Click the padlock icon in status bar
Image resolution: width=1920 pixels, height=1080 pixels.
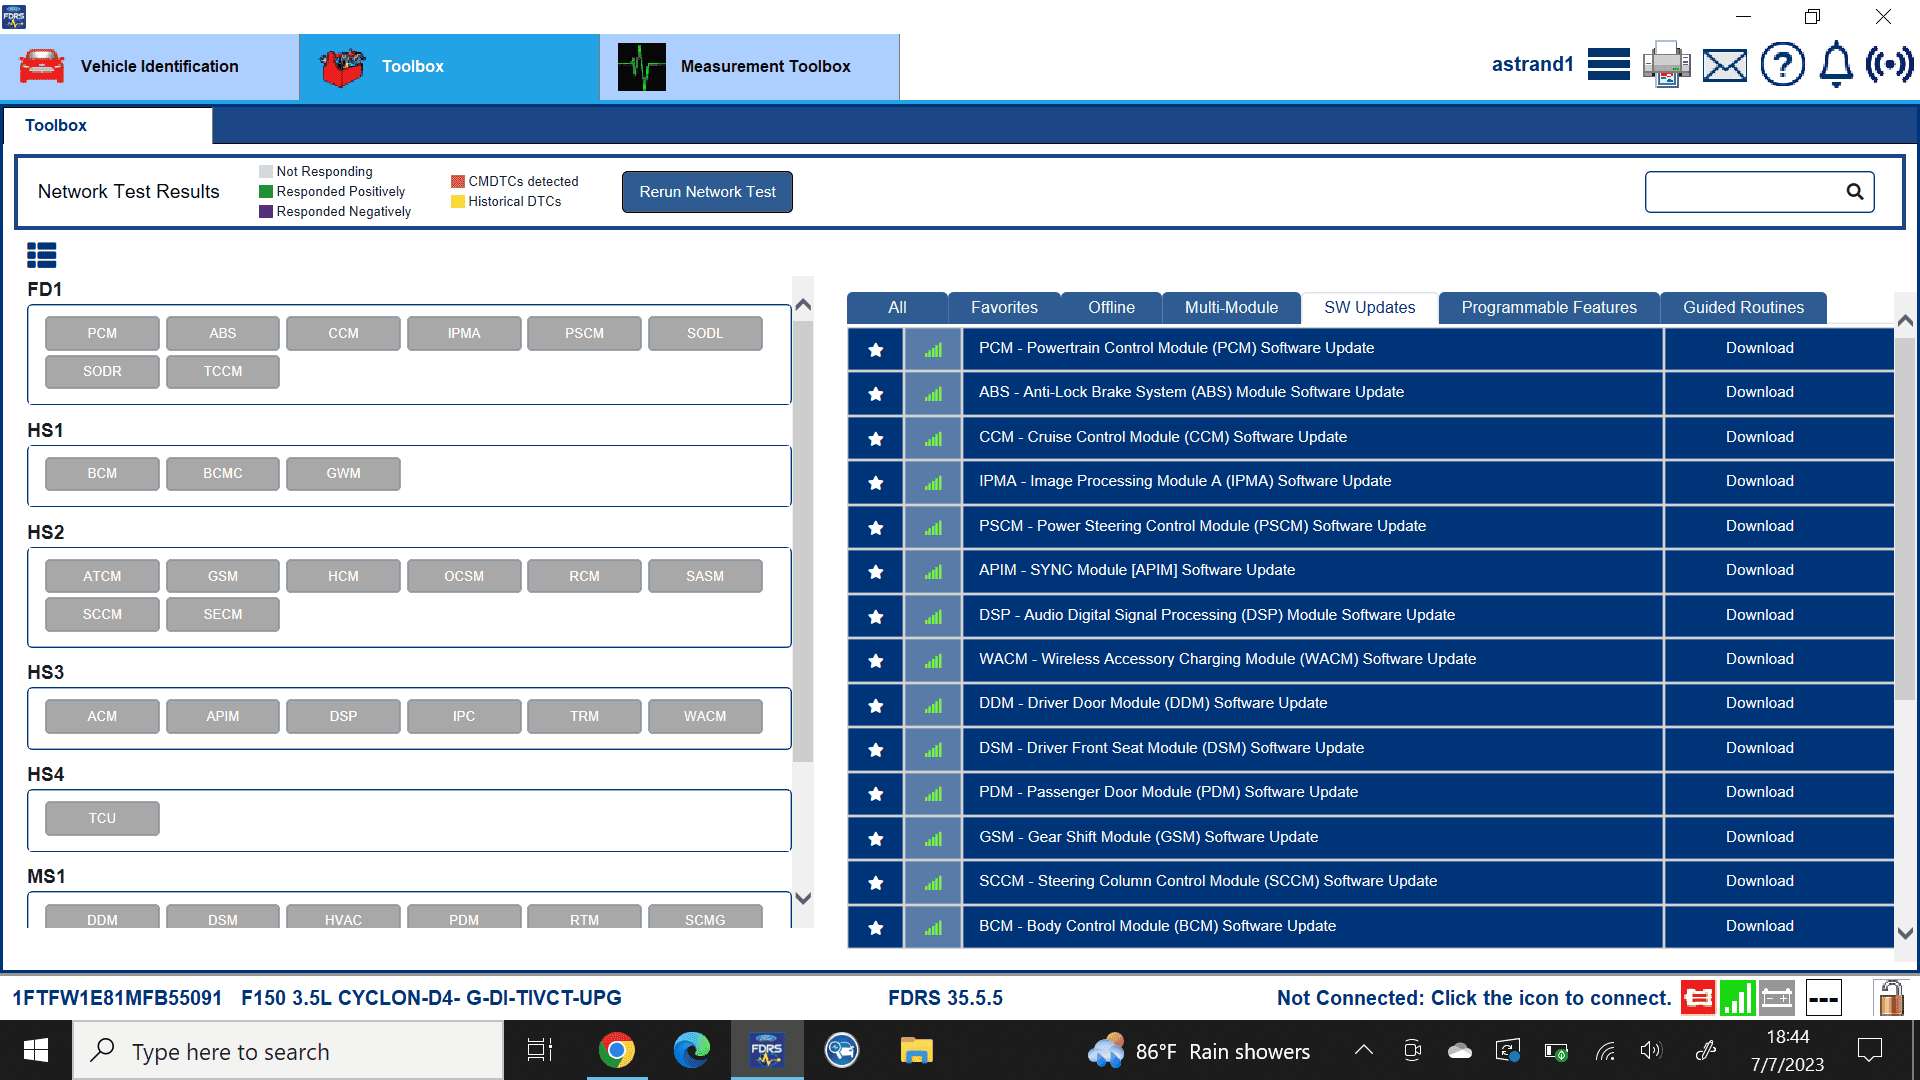(x=1890, y=997)
